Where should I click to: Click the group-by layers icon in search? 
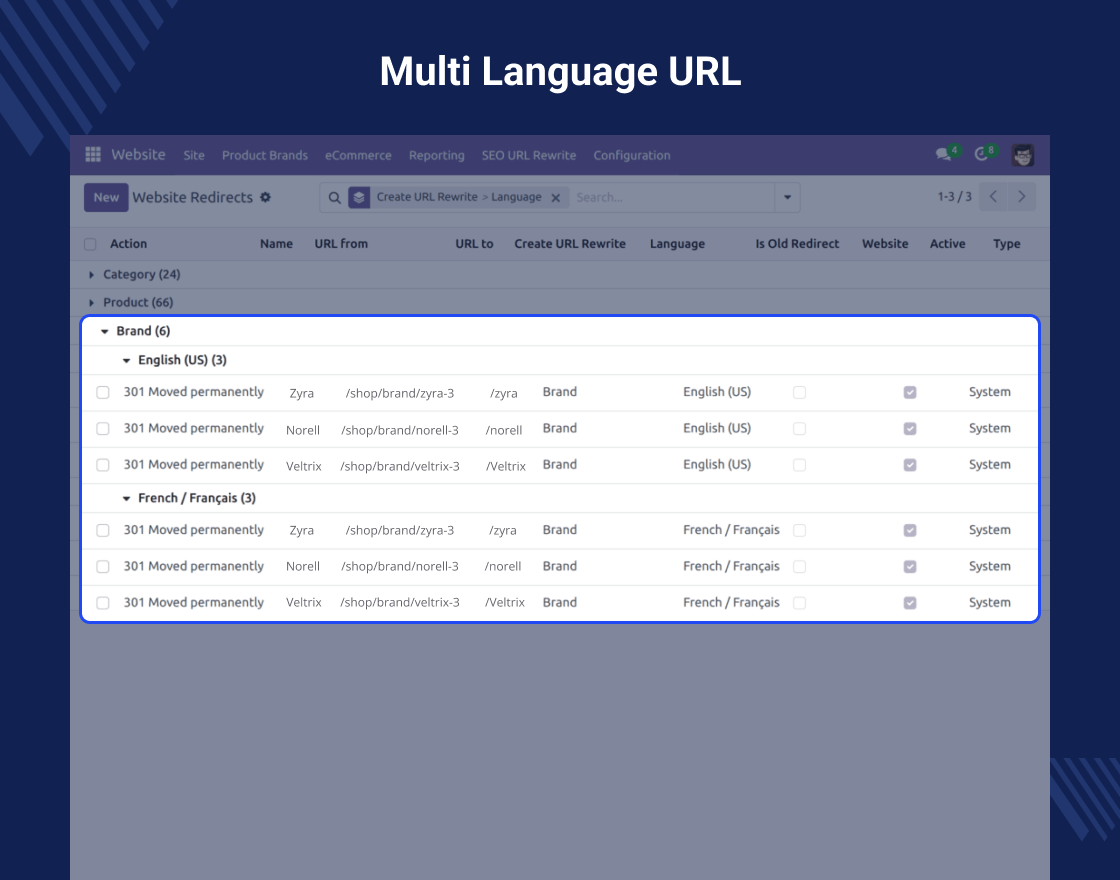click(x=359, y=198)
